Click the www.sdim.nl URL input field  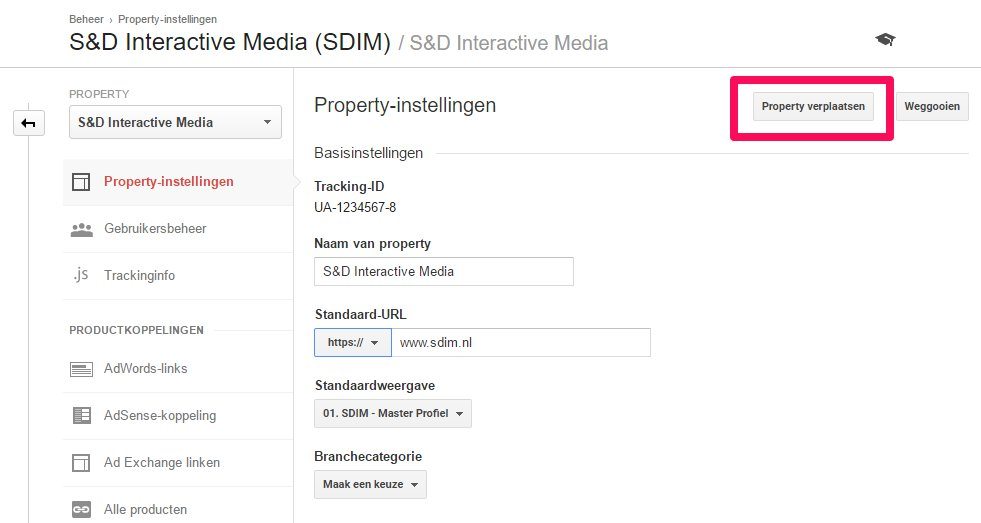521,342
